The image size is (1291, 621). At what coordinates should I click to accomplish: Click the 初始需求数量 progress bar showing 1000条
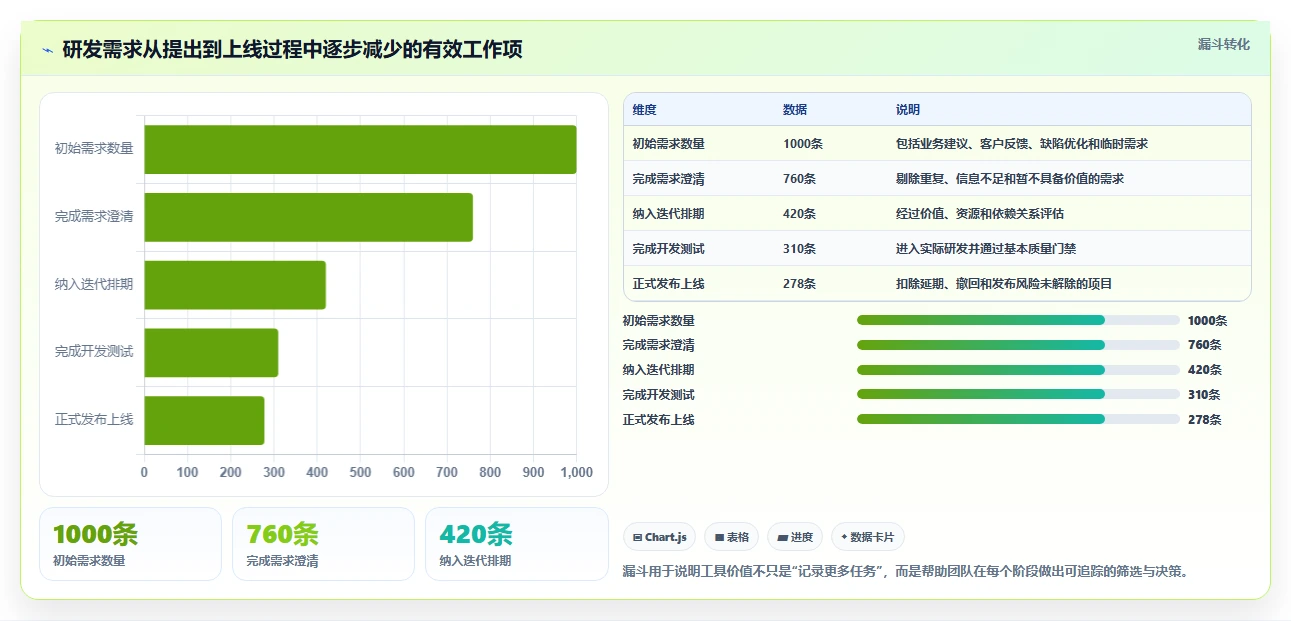1018,320
